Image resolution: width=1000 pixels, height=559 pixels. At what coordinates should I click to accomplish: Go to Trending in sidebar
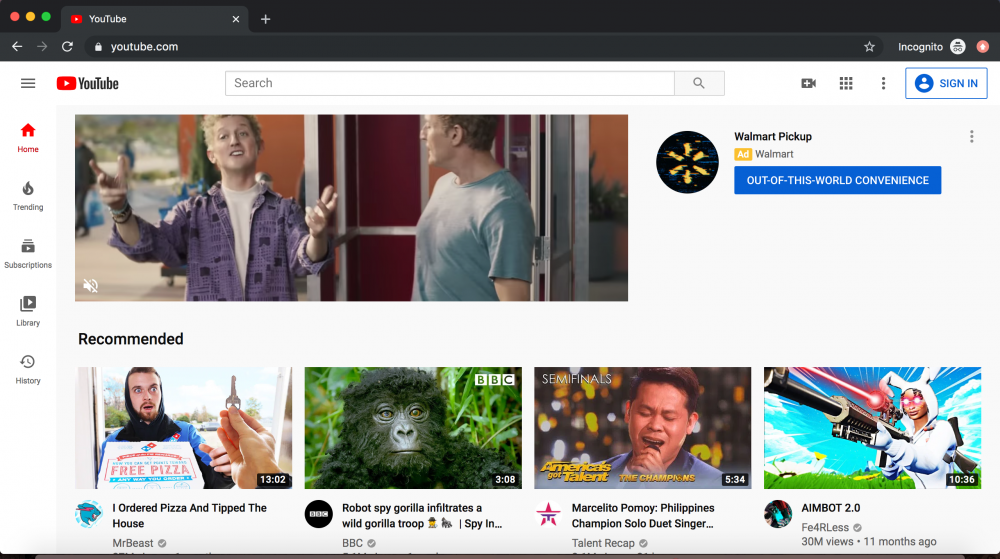click(28, 195)
